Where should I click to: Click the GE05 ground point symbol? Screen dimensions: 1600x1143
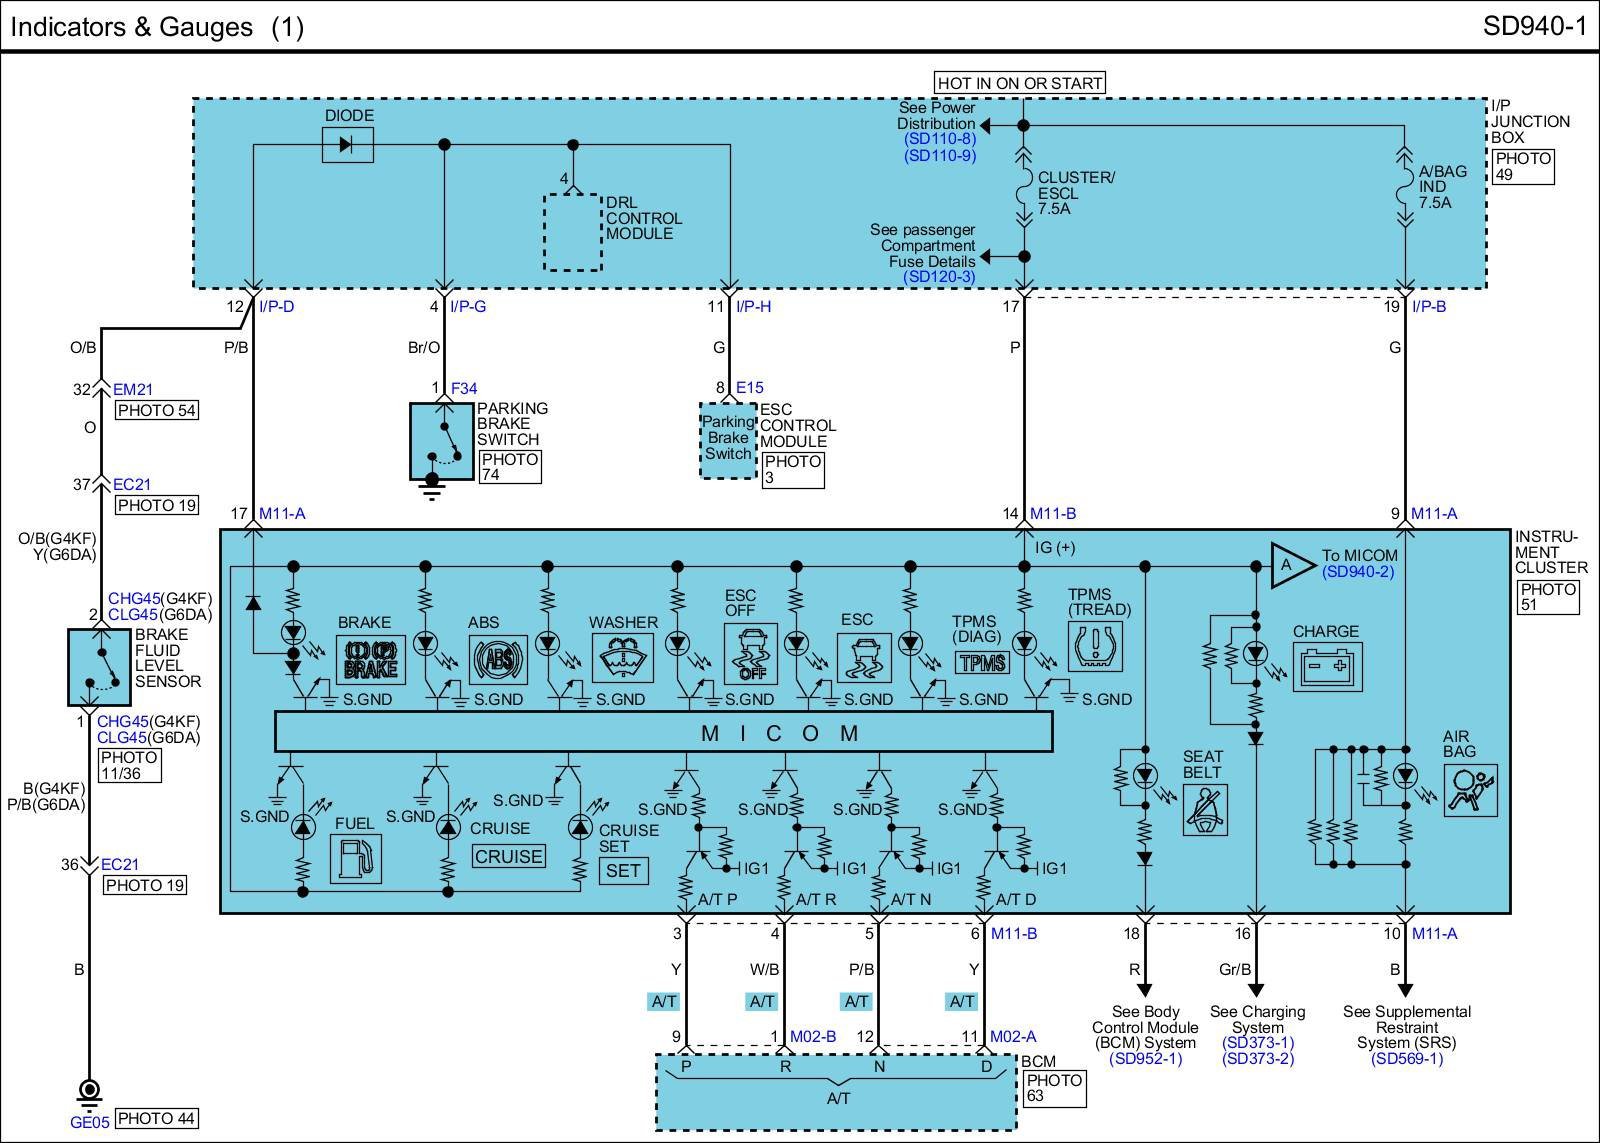point(89,1090)
